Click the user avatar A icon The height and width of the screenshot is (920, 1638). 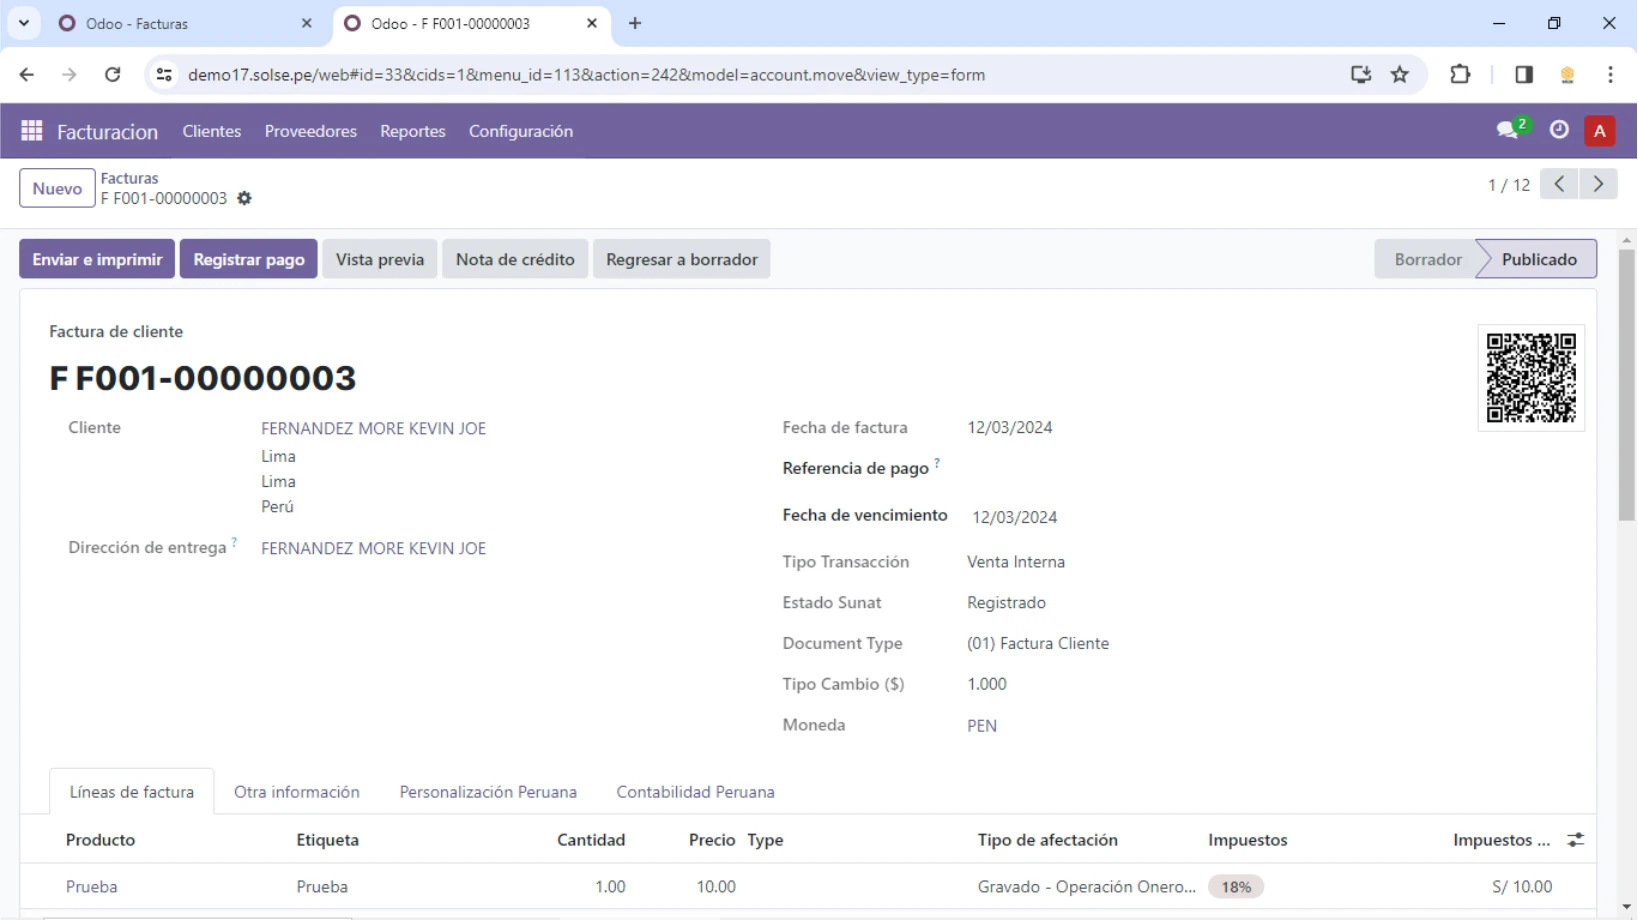click(1600, 131)
